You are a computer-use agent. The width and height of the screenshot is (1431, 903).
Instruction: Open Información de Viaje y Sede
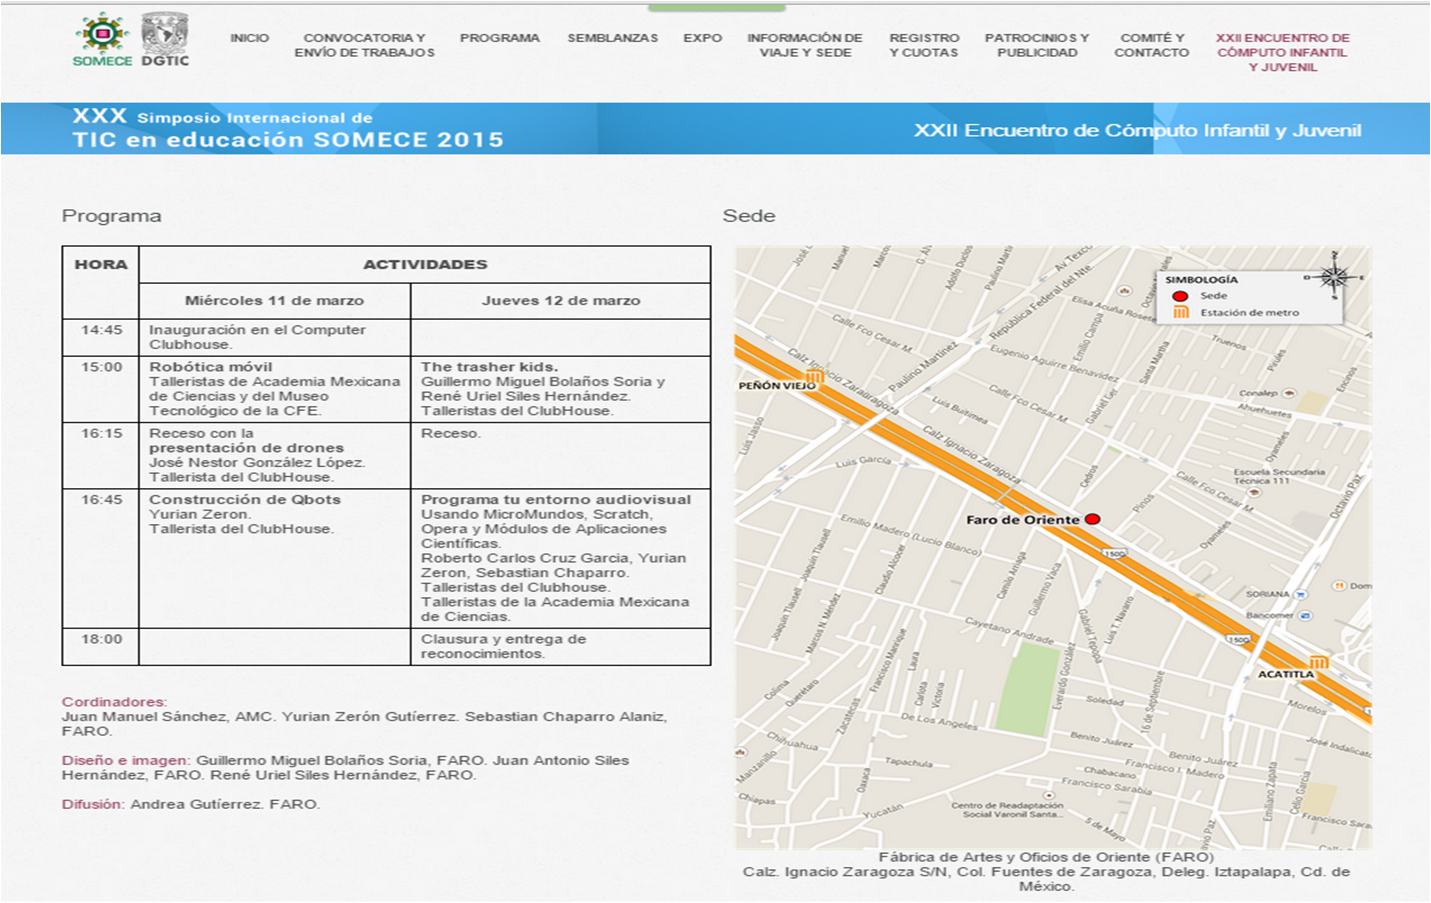pos(805,45)
